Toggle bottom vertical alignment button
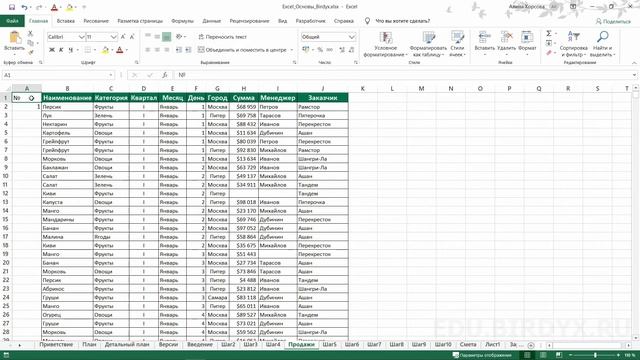The height and width of the screenshot is (360, 640). (167, 37)
